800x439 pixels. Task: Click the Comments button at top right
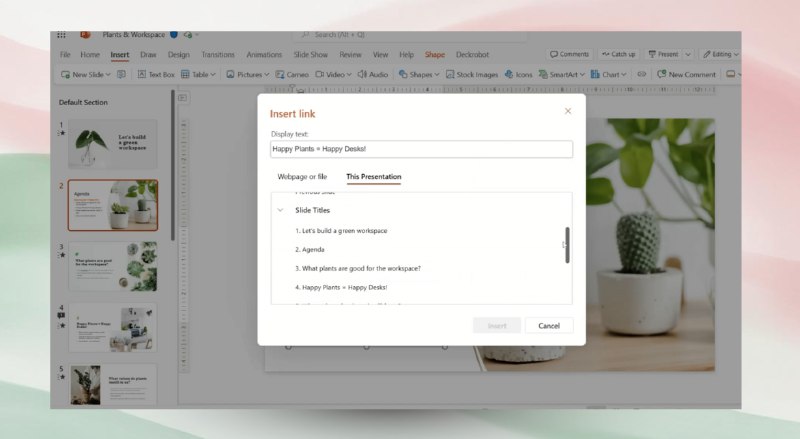coord(569,54)
